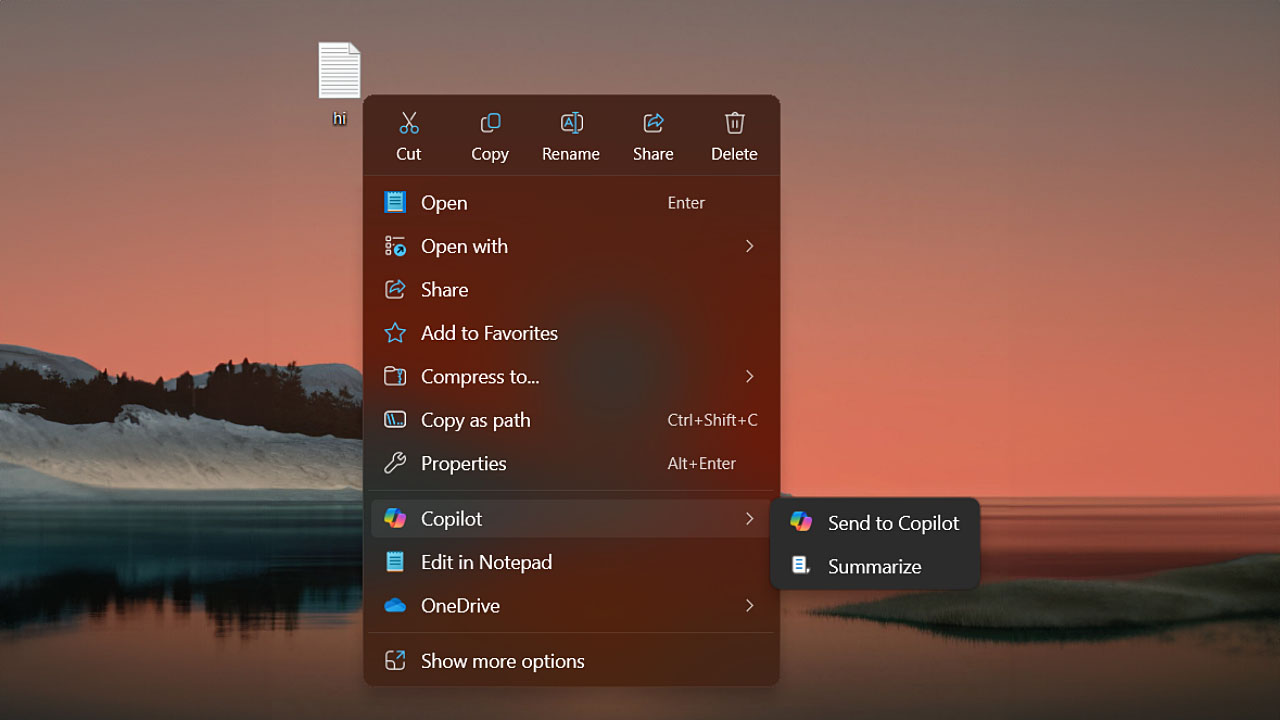This screenshot has width=1280, height=720.
Task: Choose Summarize in Copilot submenu
Action: click(x=874, y=566)
